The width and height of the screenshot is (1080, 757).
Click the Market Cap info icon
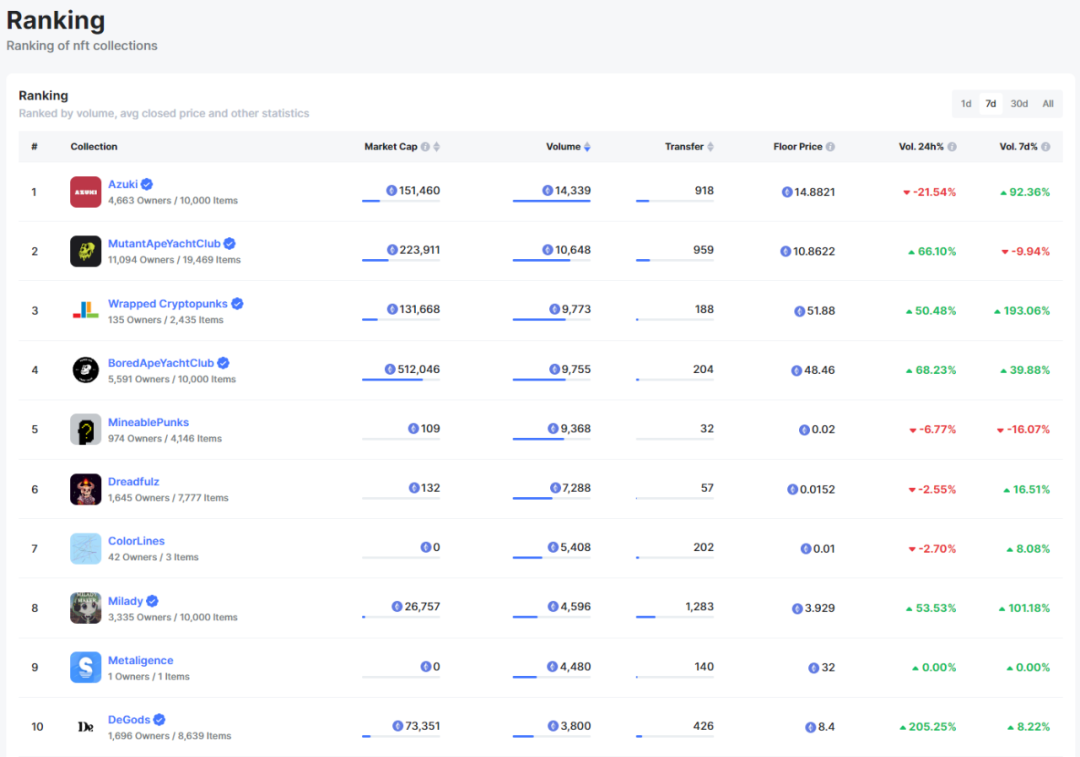[425, 147]
